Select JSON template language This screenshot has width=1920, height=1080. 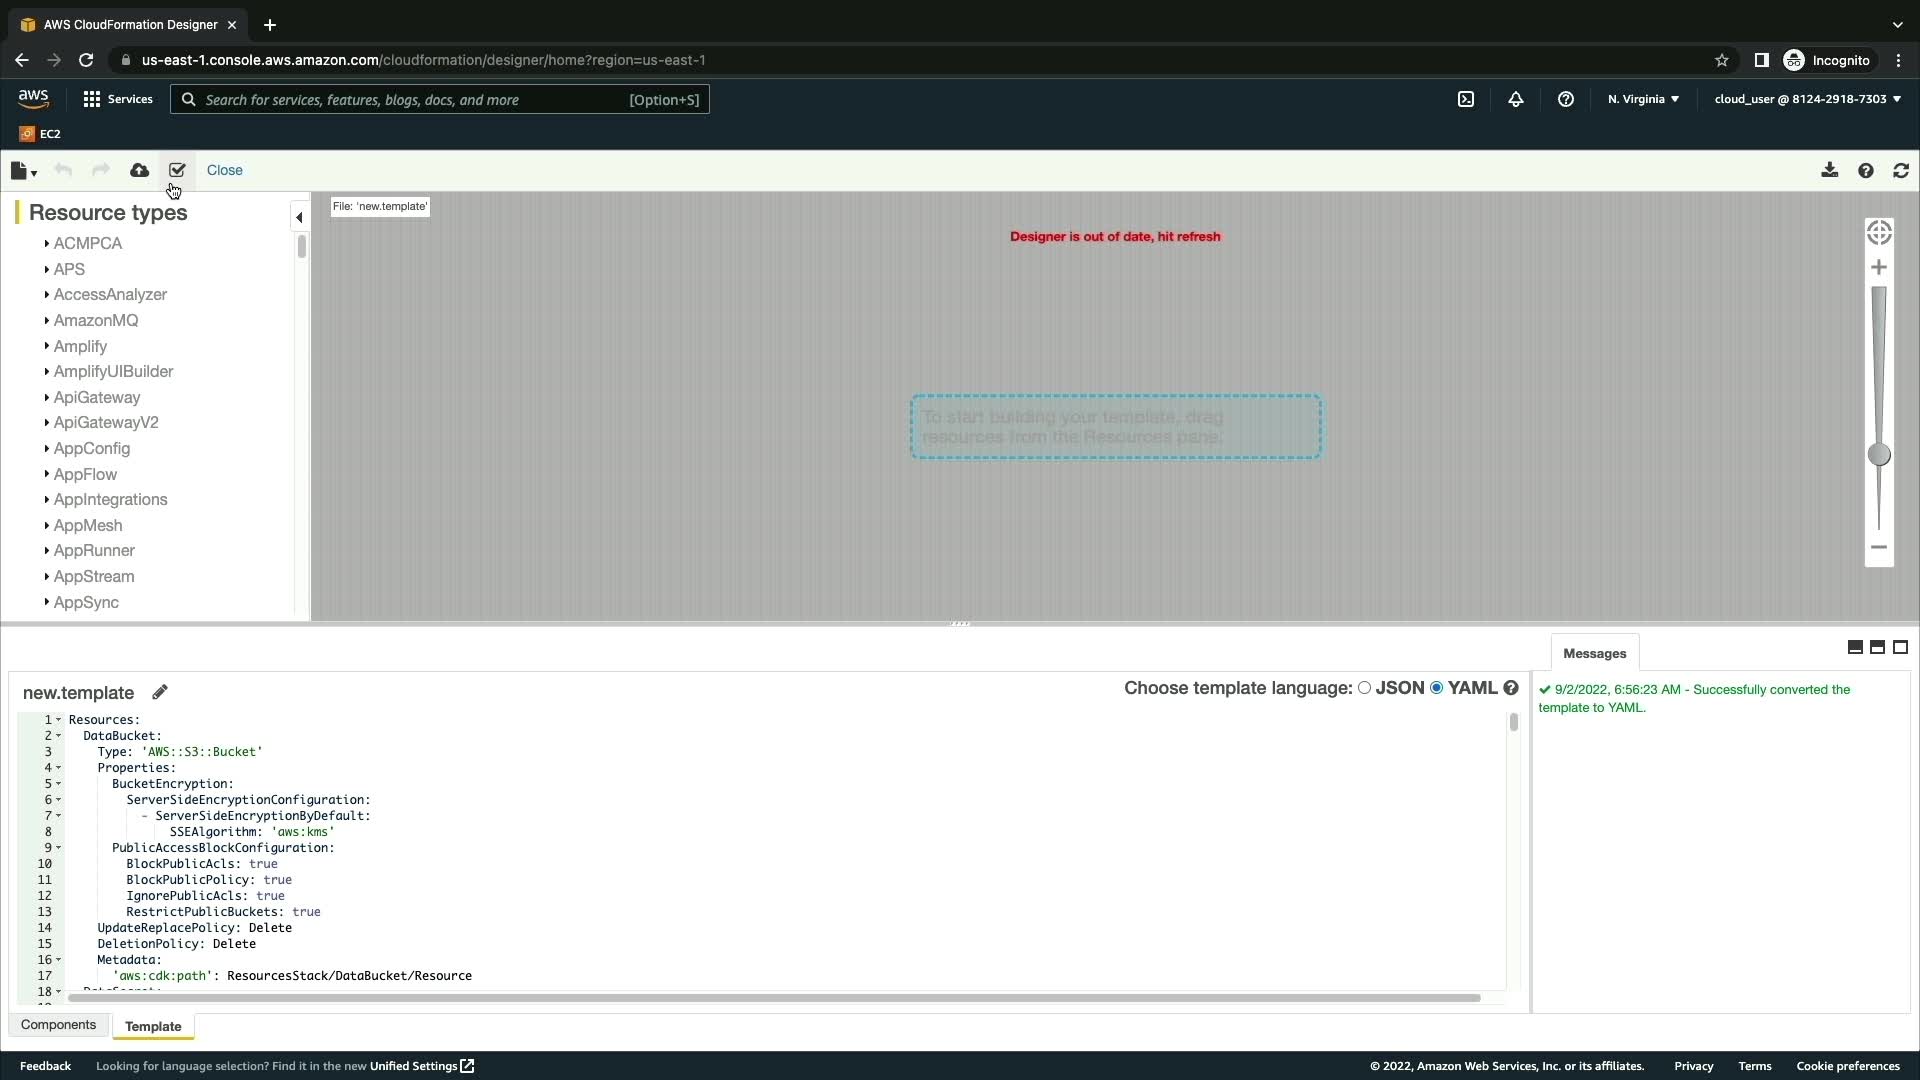(1364, 688)
